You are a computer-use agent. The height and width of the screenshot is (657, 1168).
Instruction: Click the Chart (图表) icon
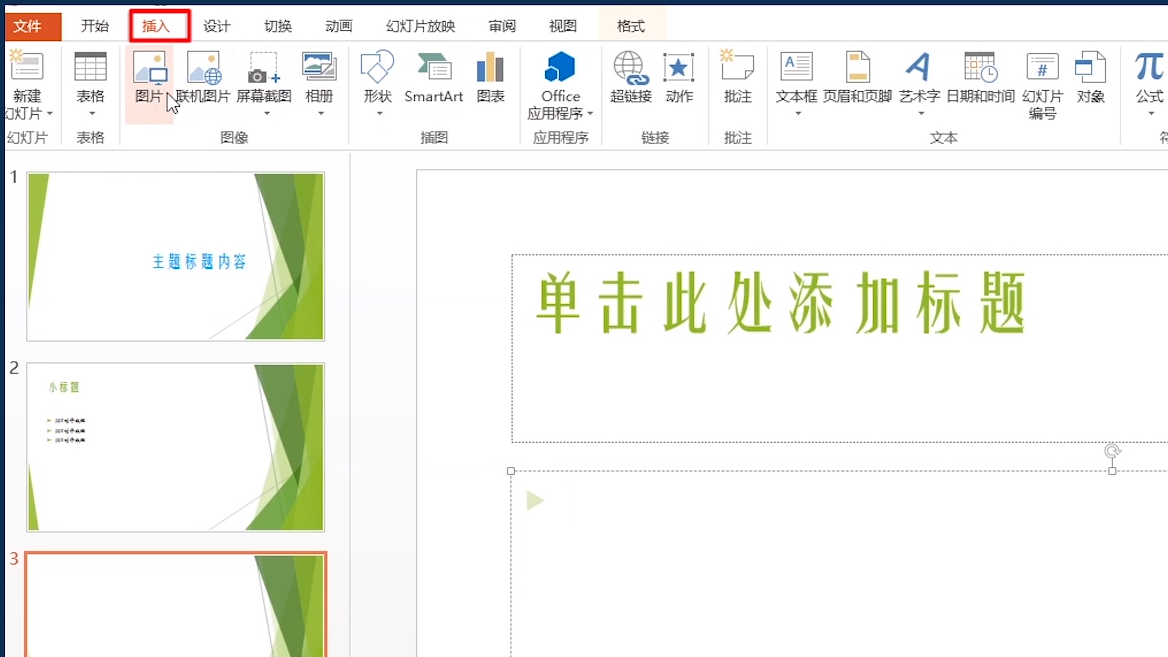tap(490, 66)
